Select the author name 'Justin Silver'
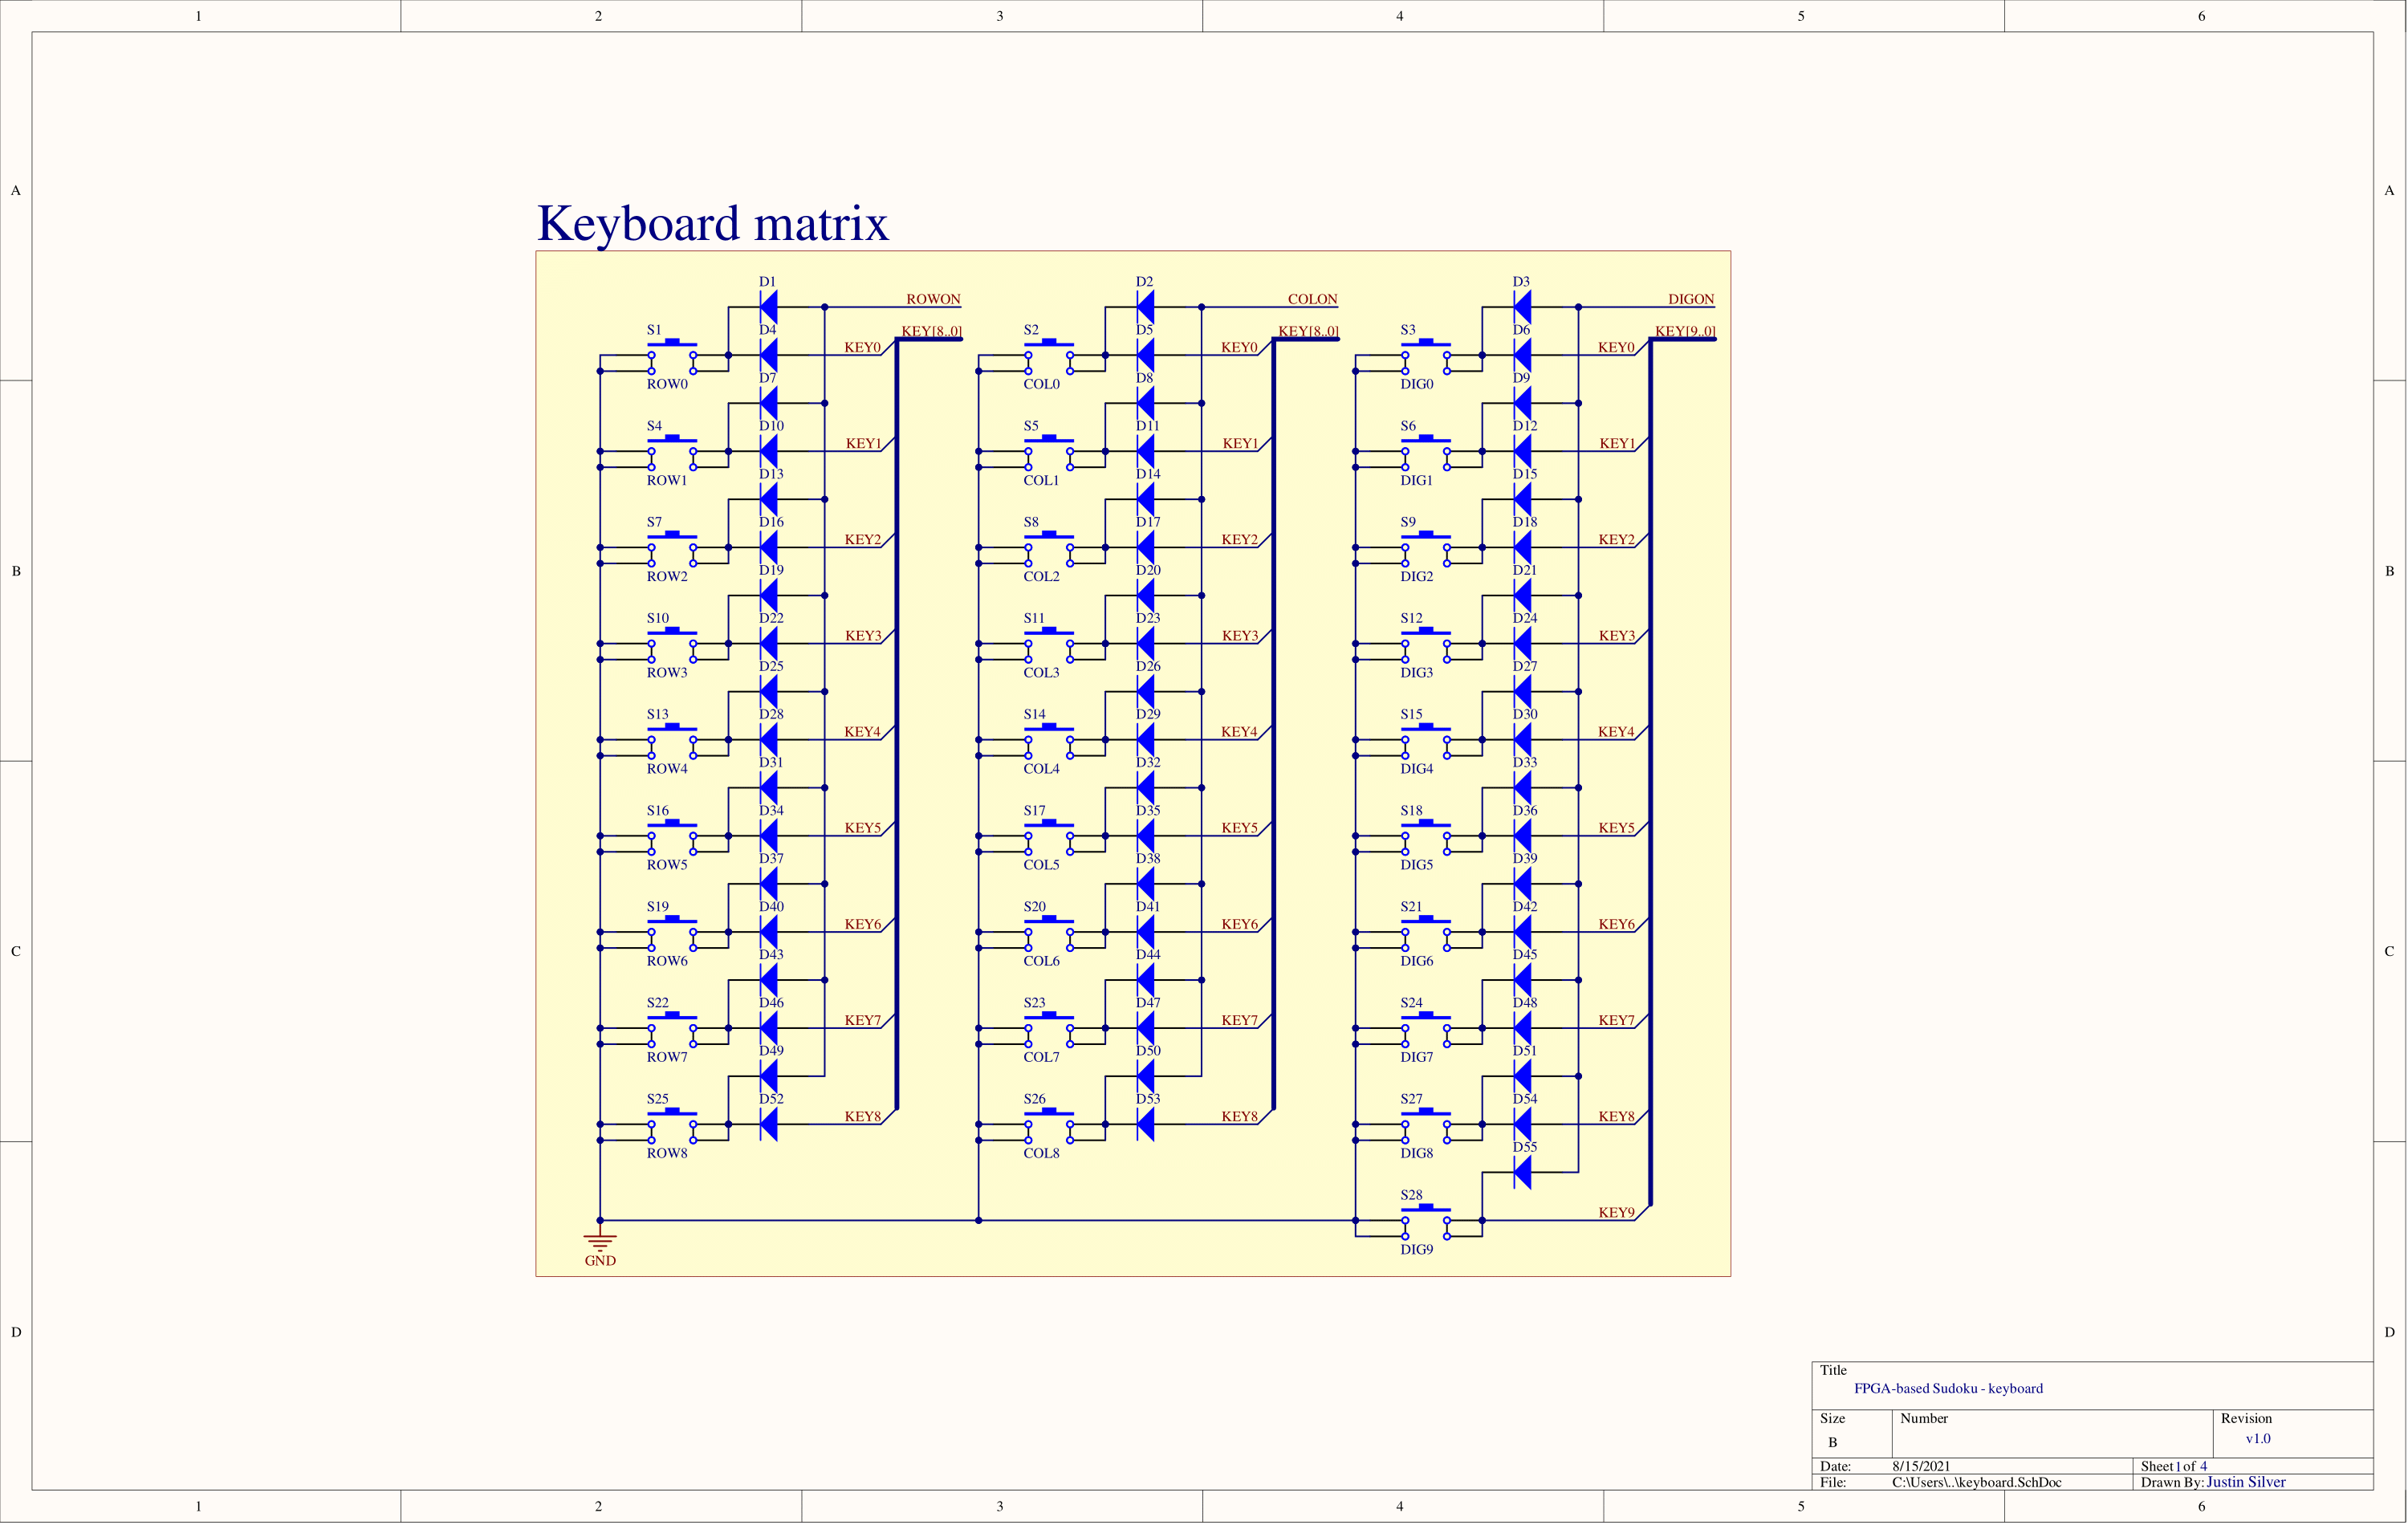This screenshot has height=1525, width=2408. [2246, 1482]
